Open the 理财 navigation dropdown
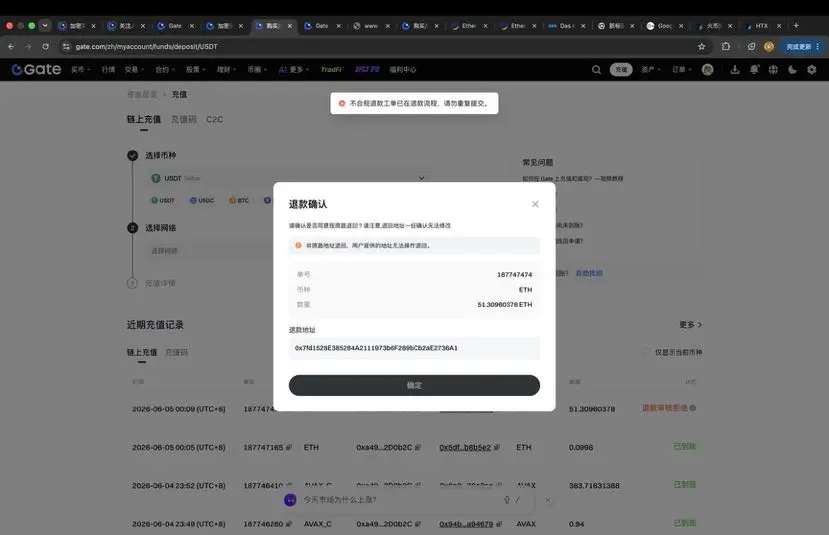Screen dimensions: 829x535 226,69
